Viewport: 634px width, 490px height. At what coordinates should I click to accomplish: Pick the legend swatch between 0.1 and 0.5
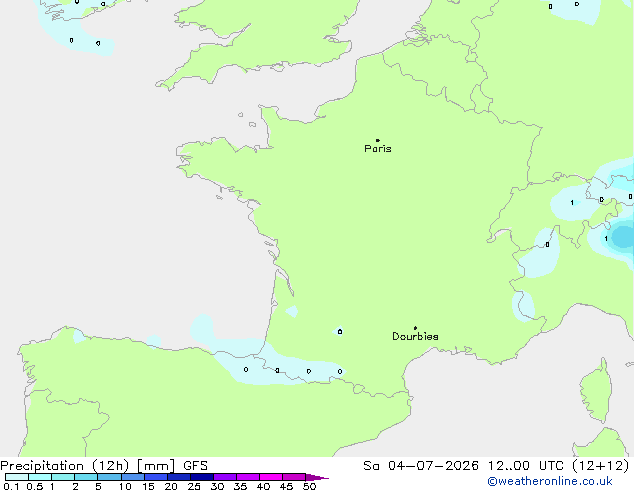[17, 477]
